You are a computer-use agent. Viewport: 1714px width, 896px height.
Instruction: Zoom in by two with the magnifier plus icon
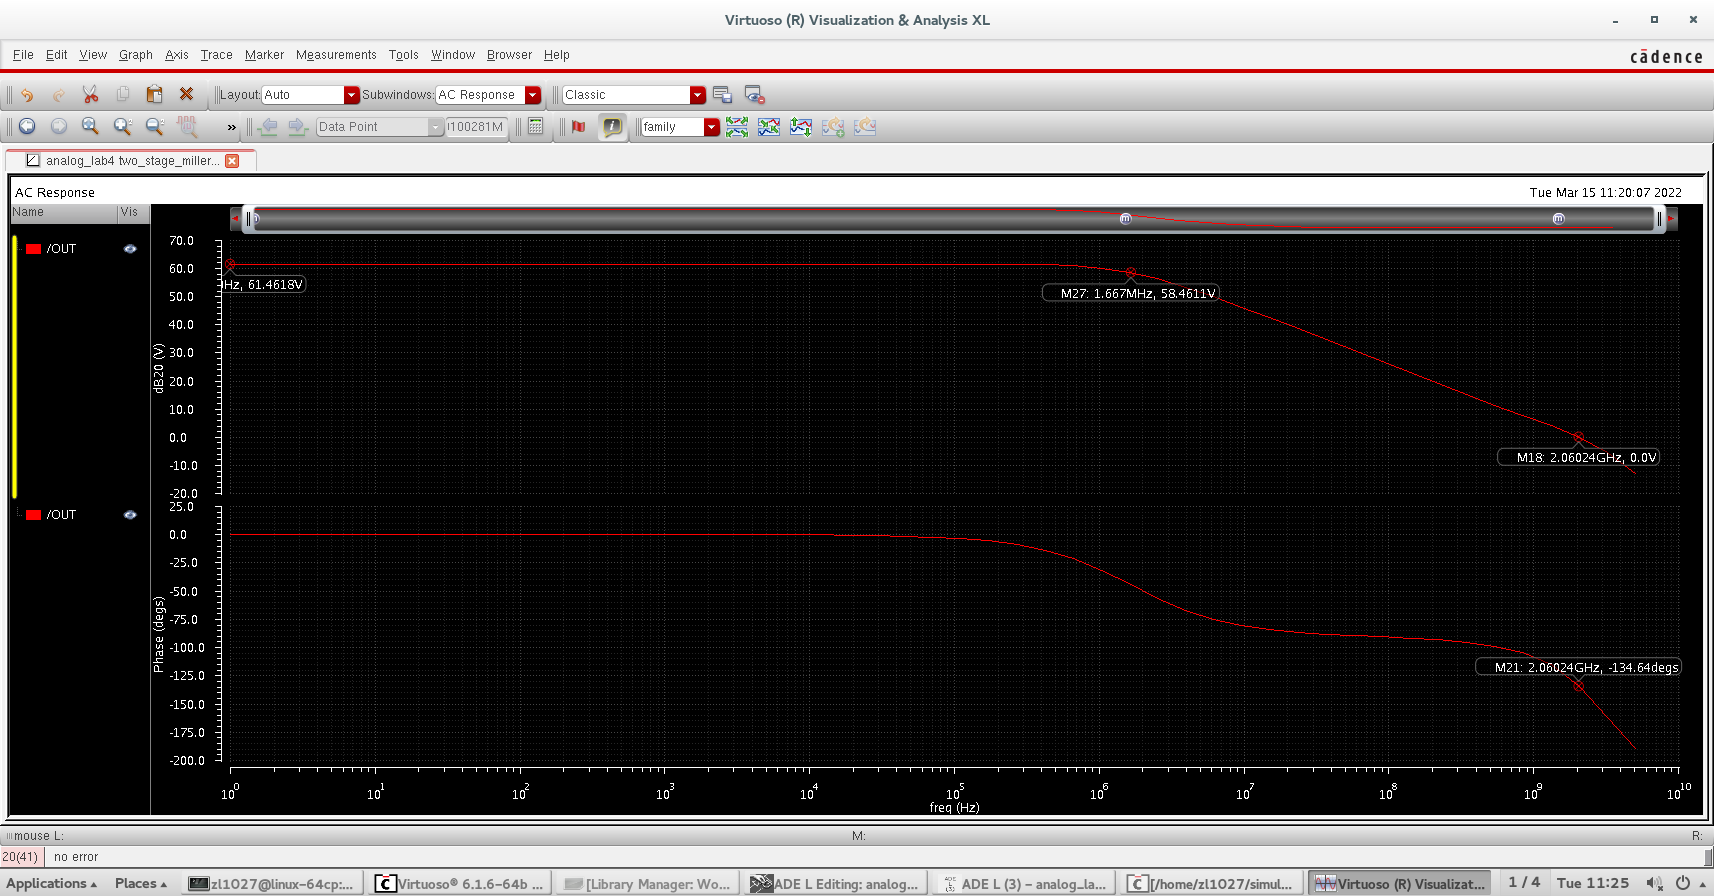[122, 126]
